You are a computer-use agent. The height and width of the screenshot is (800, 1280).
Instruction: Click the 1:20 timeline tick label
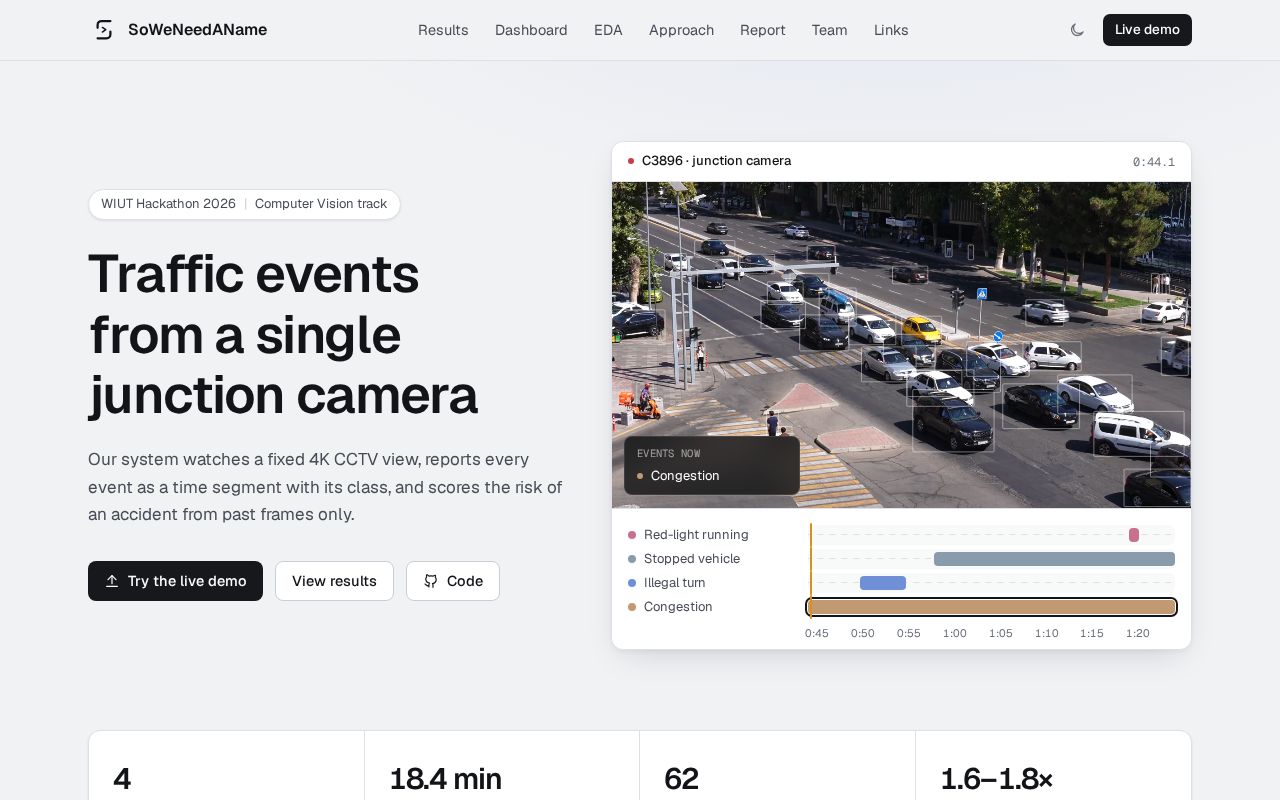(x=1138, y=634)
